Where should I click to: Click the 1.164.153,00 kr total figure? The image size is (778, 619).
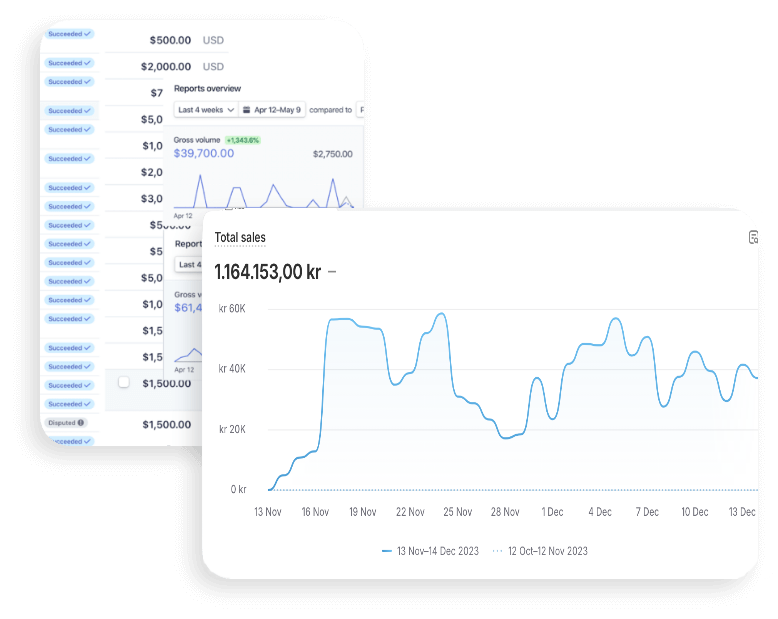tap(268, 272)
